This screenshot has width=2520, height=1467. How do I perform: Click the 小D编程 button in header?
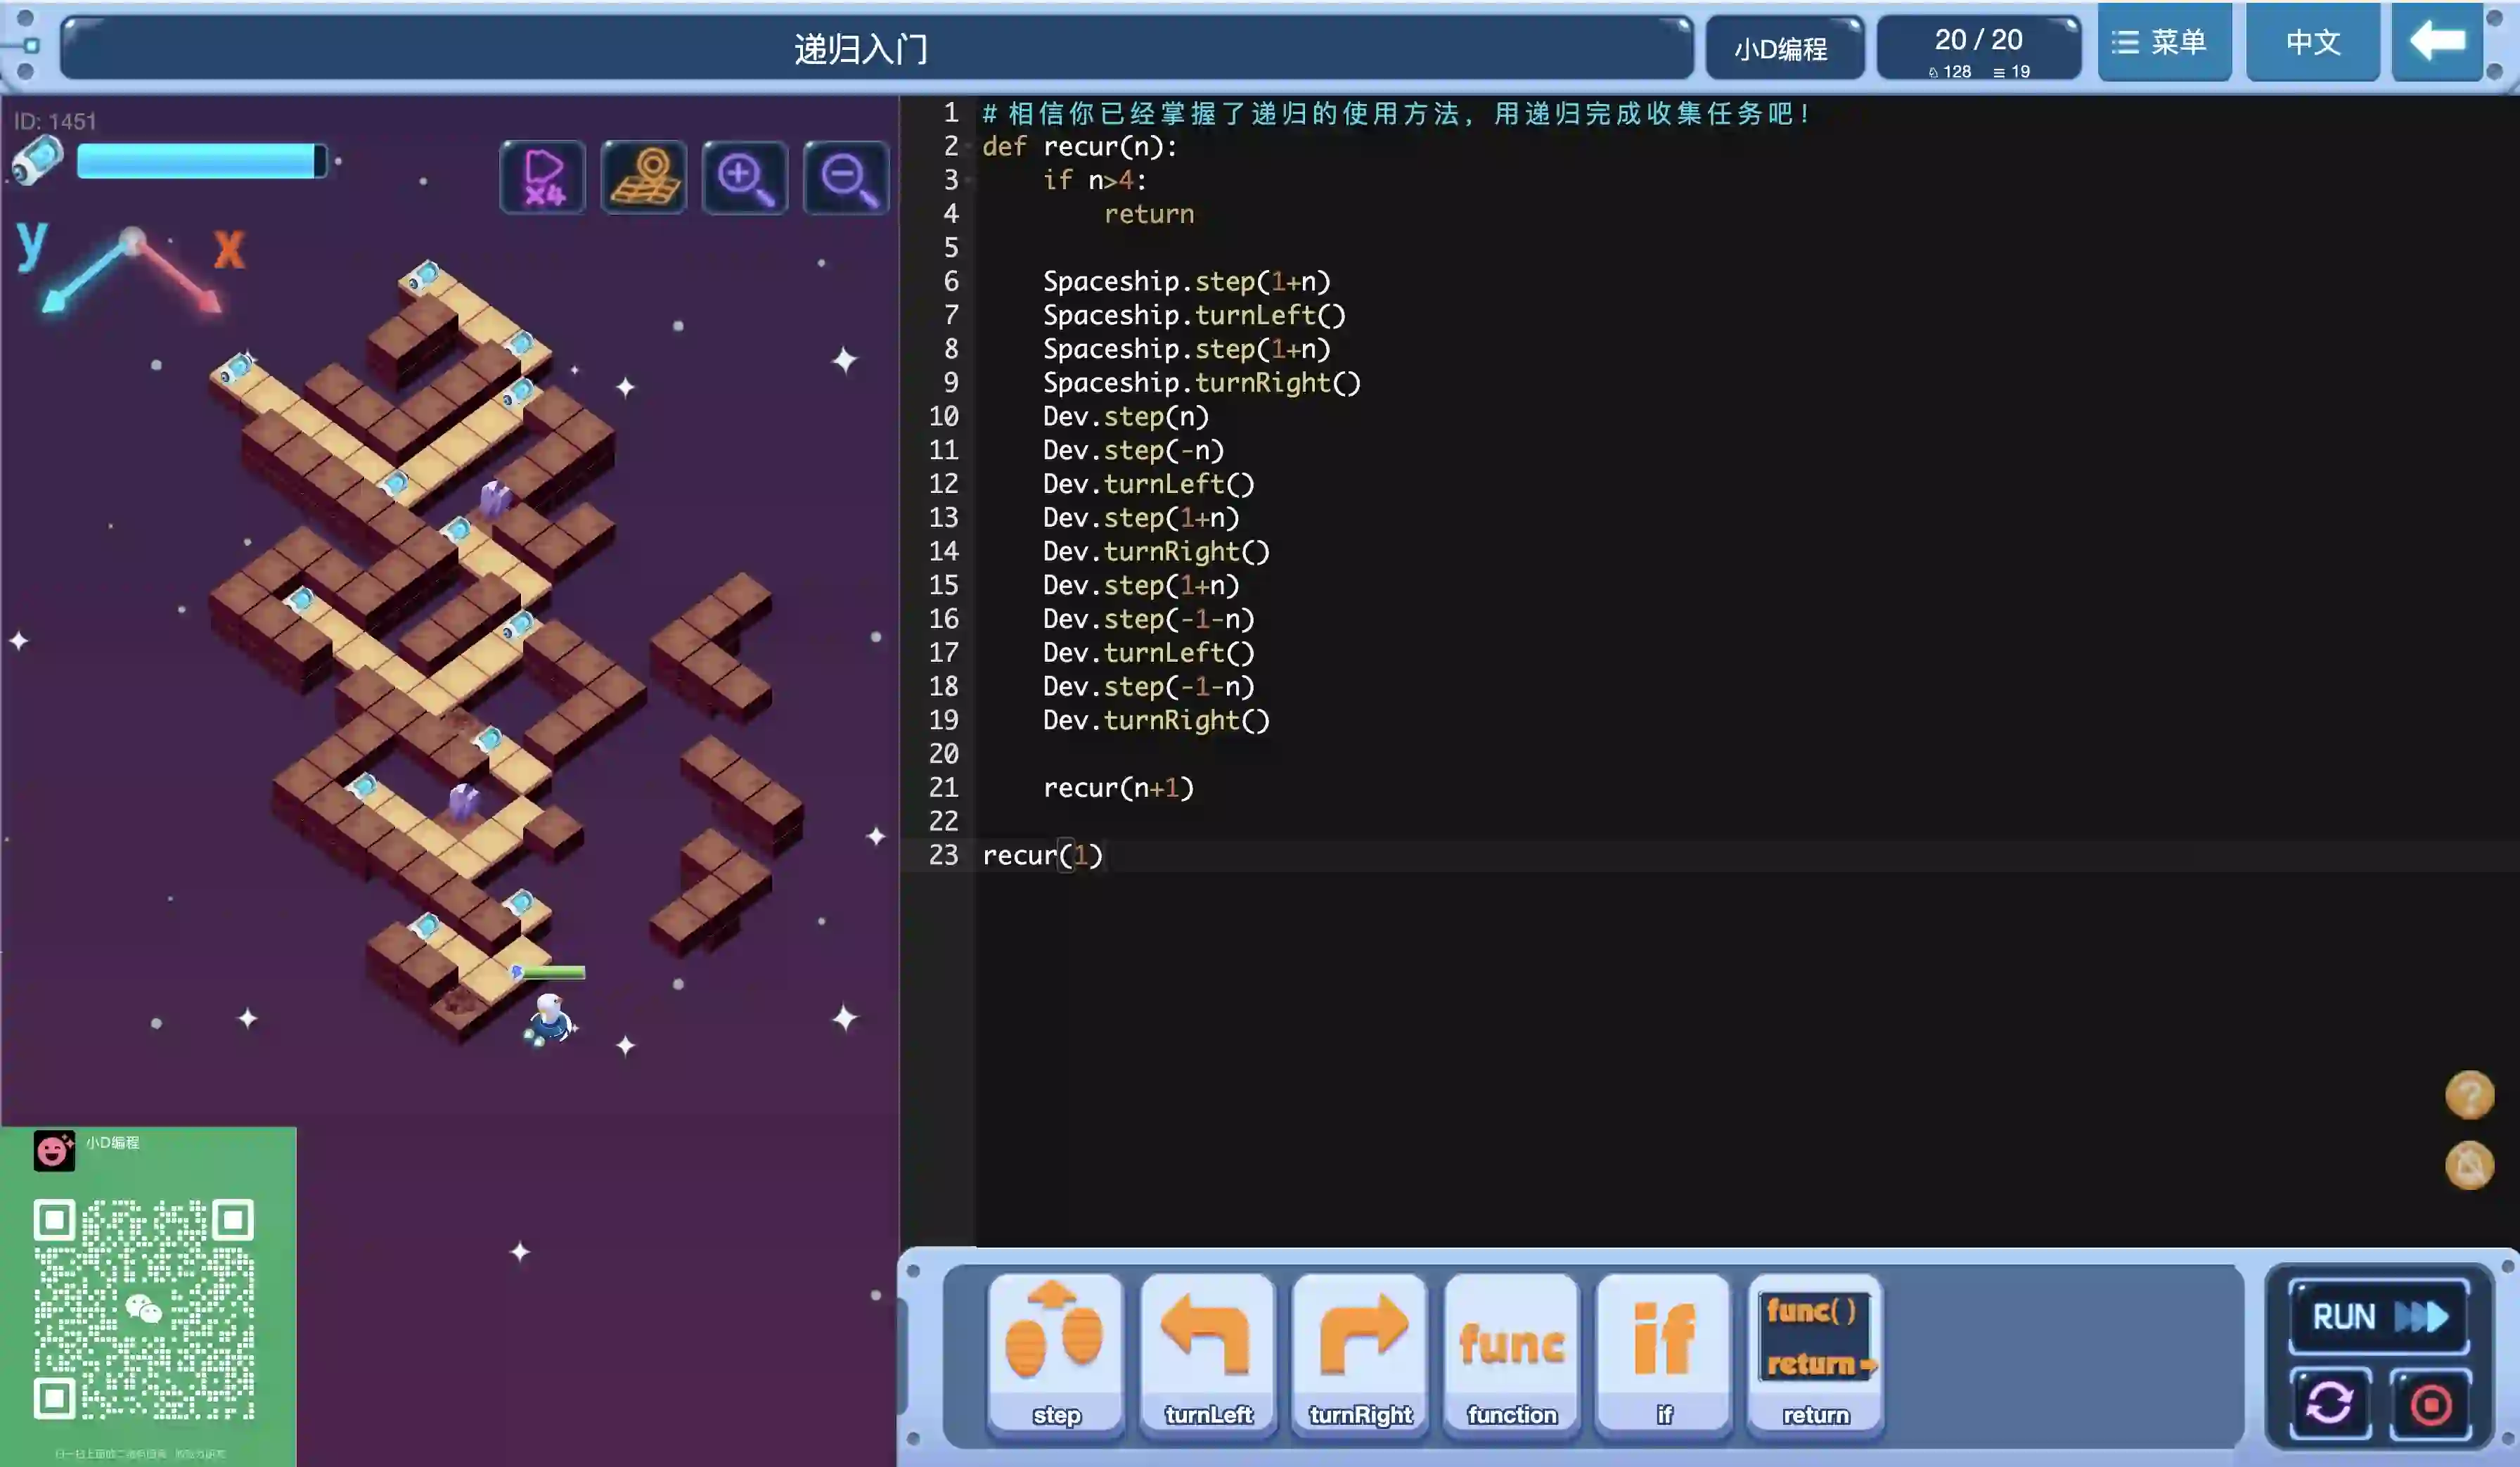pos(1782,48)
